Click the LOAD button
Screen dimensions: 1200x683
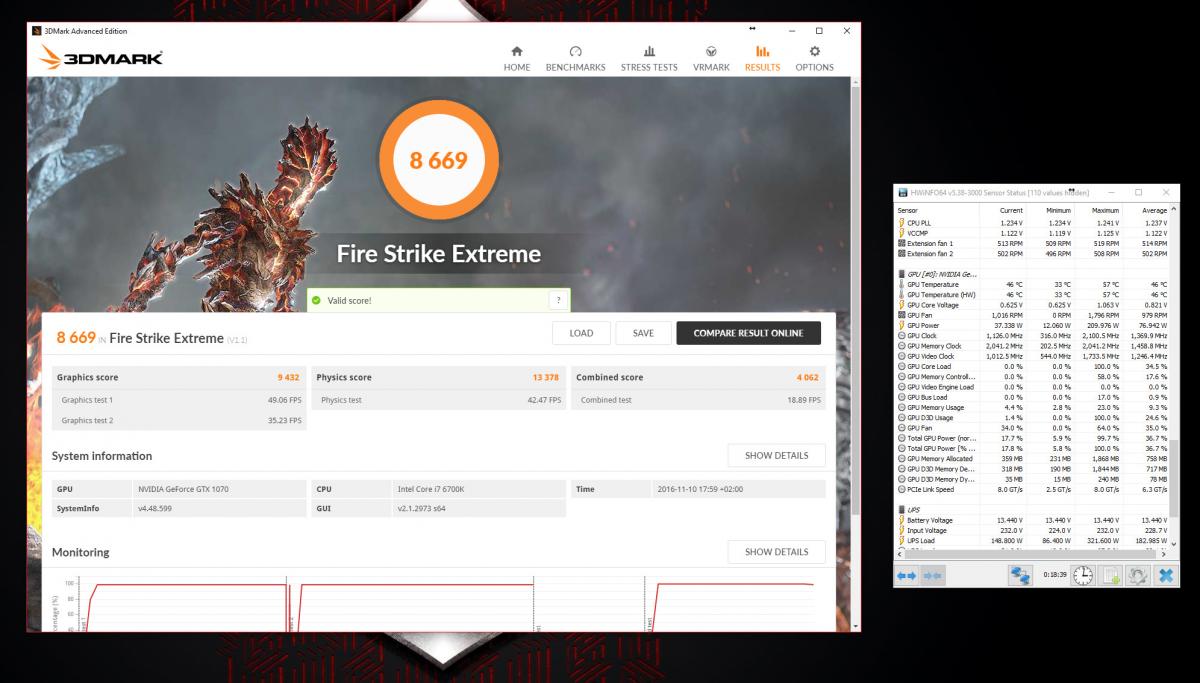(581, 333)
